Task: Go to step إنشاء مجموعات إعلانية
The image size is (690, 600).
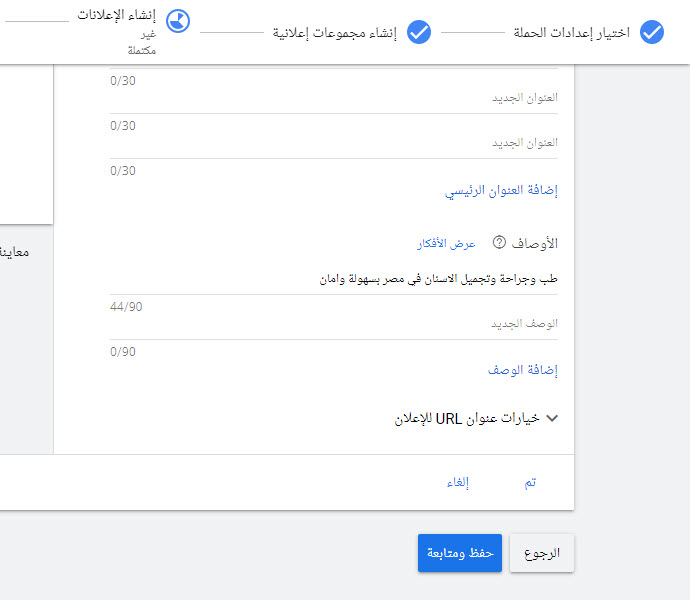Action: click(334, 33)
